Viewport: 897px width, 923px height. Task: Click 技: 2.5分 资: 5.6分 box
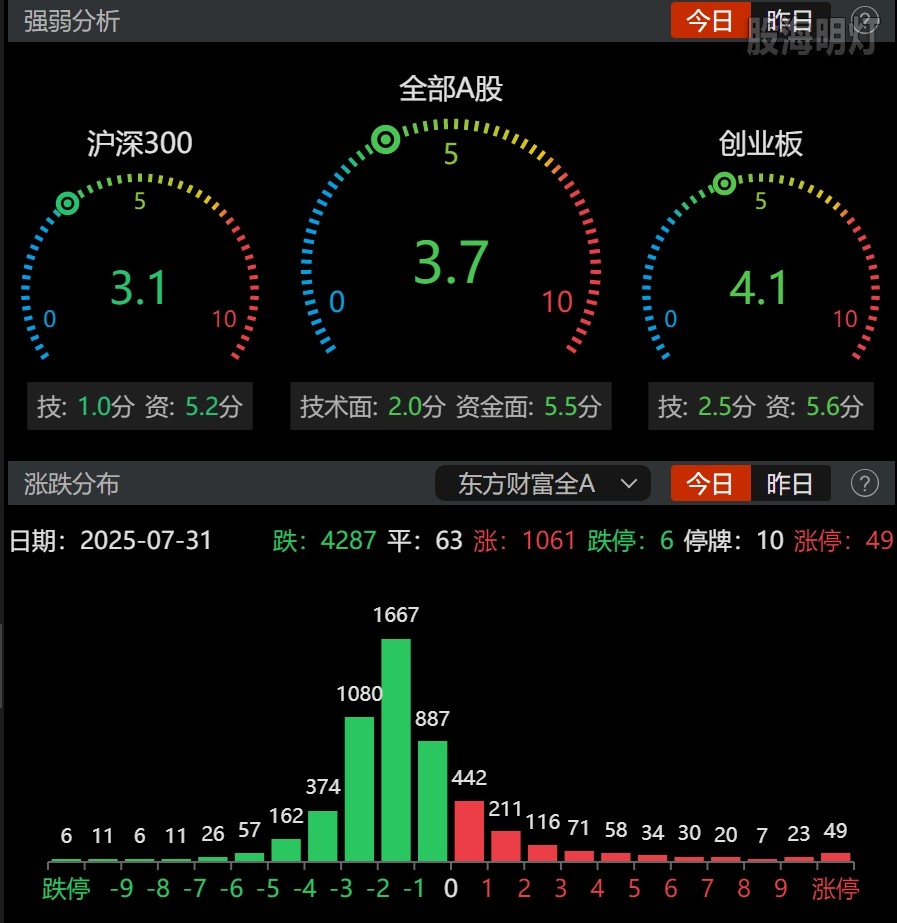pyautogui.click(x=760, y=406)
